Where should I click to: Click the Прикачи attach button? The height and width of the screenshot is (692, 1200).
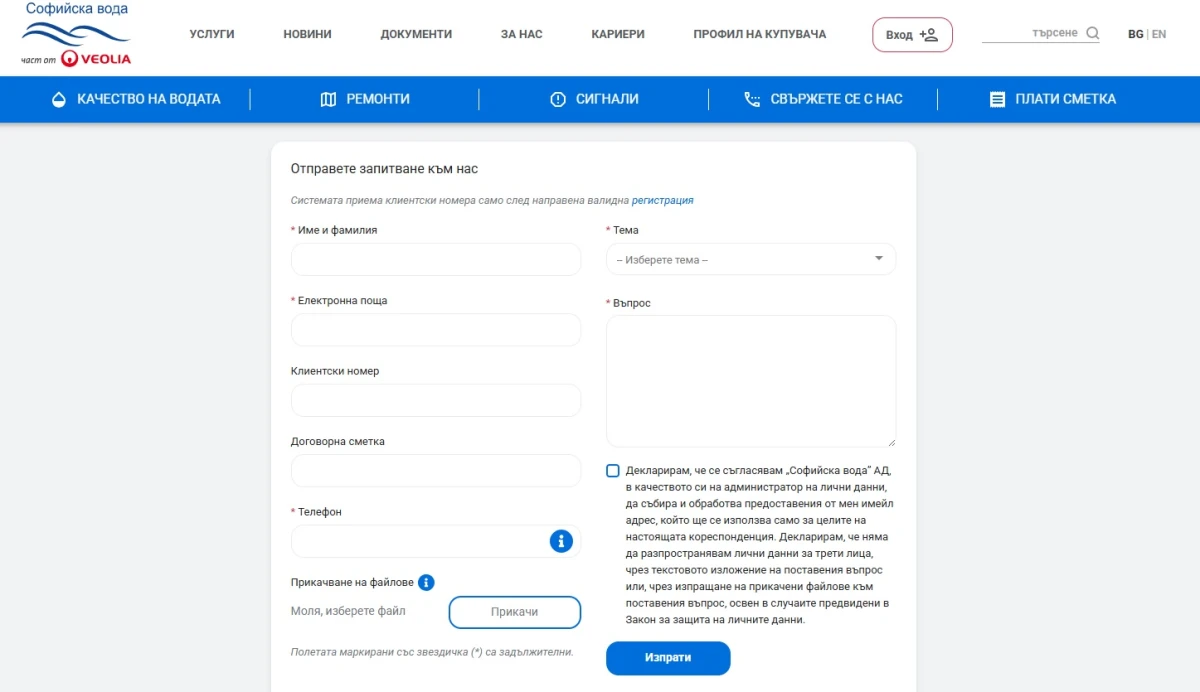click(x=515, y=612)
